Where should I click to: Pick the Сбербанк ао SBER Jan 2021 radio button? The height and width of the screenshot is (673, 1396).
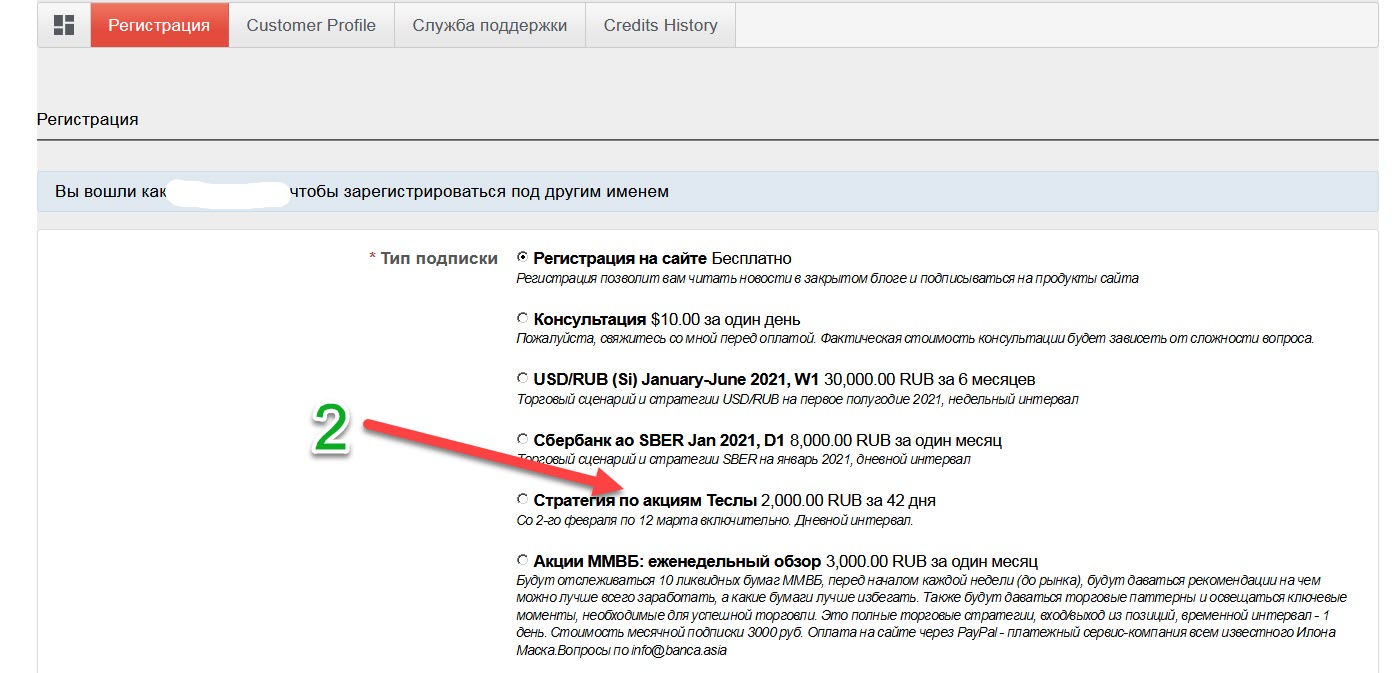point(522,439)
